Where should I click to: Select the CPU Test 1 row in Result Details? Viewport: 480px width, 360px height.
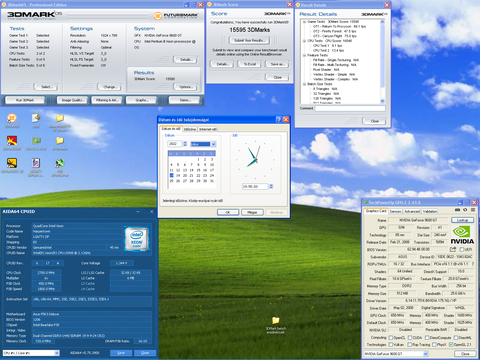pos(327,46)
